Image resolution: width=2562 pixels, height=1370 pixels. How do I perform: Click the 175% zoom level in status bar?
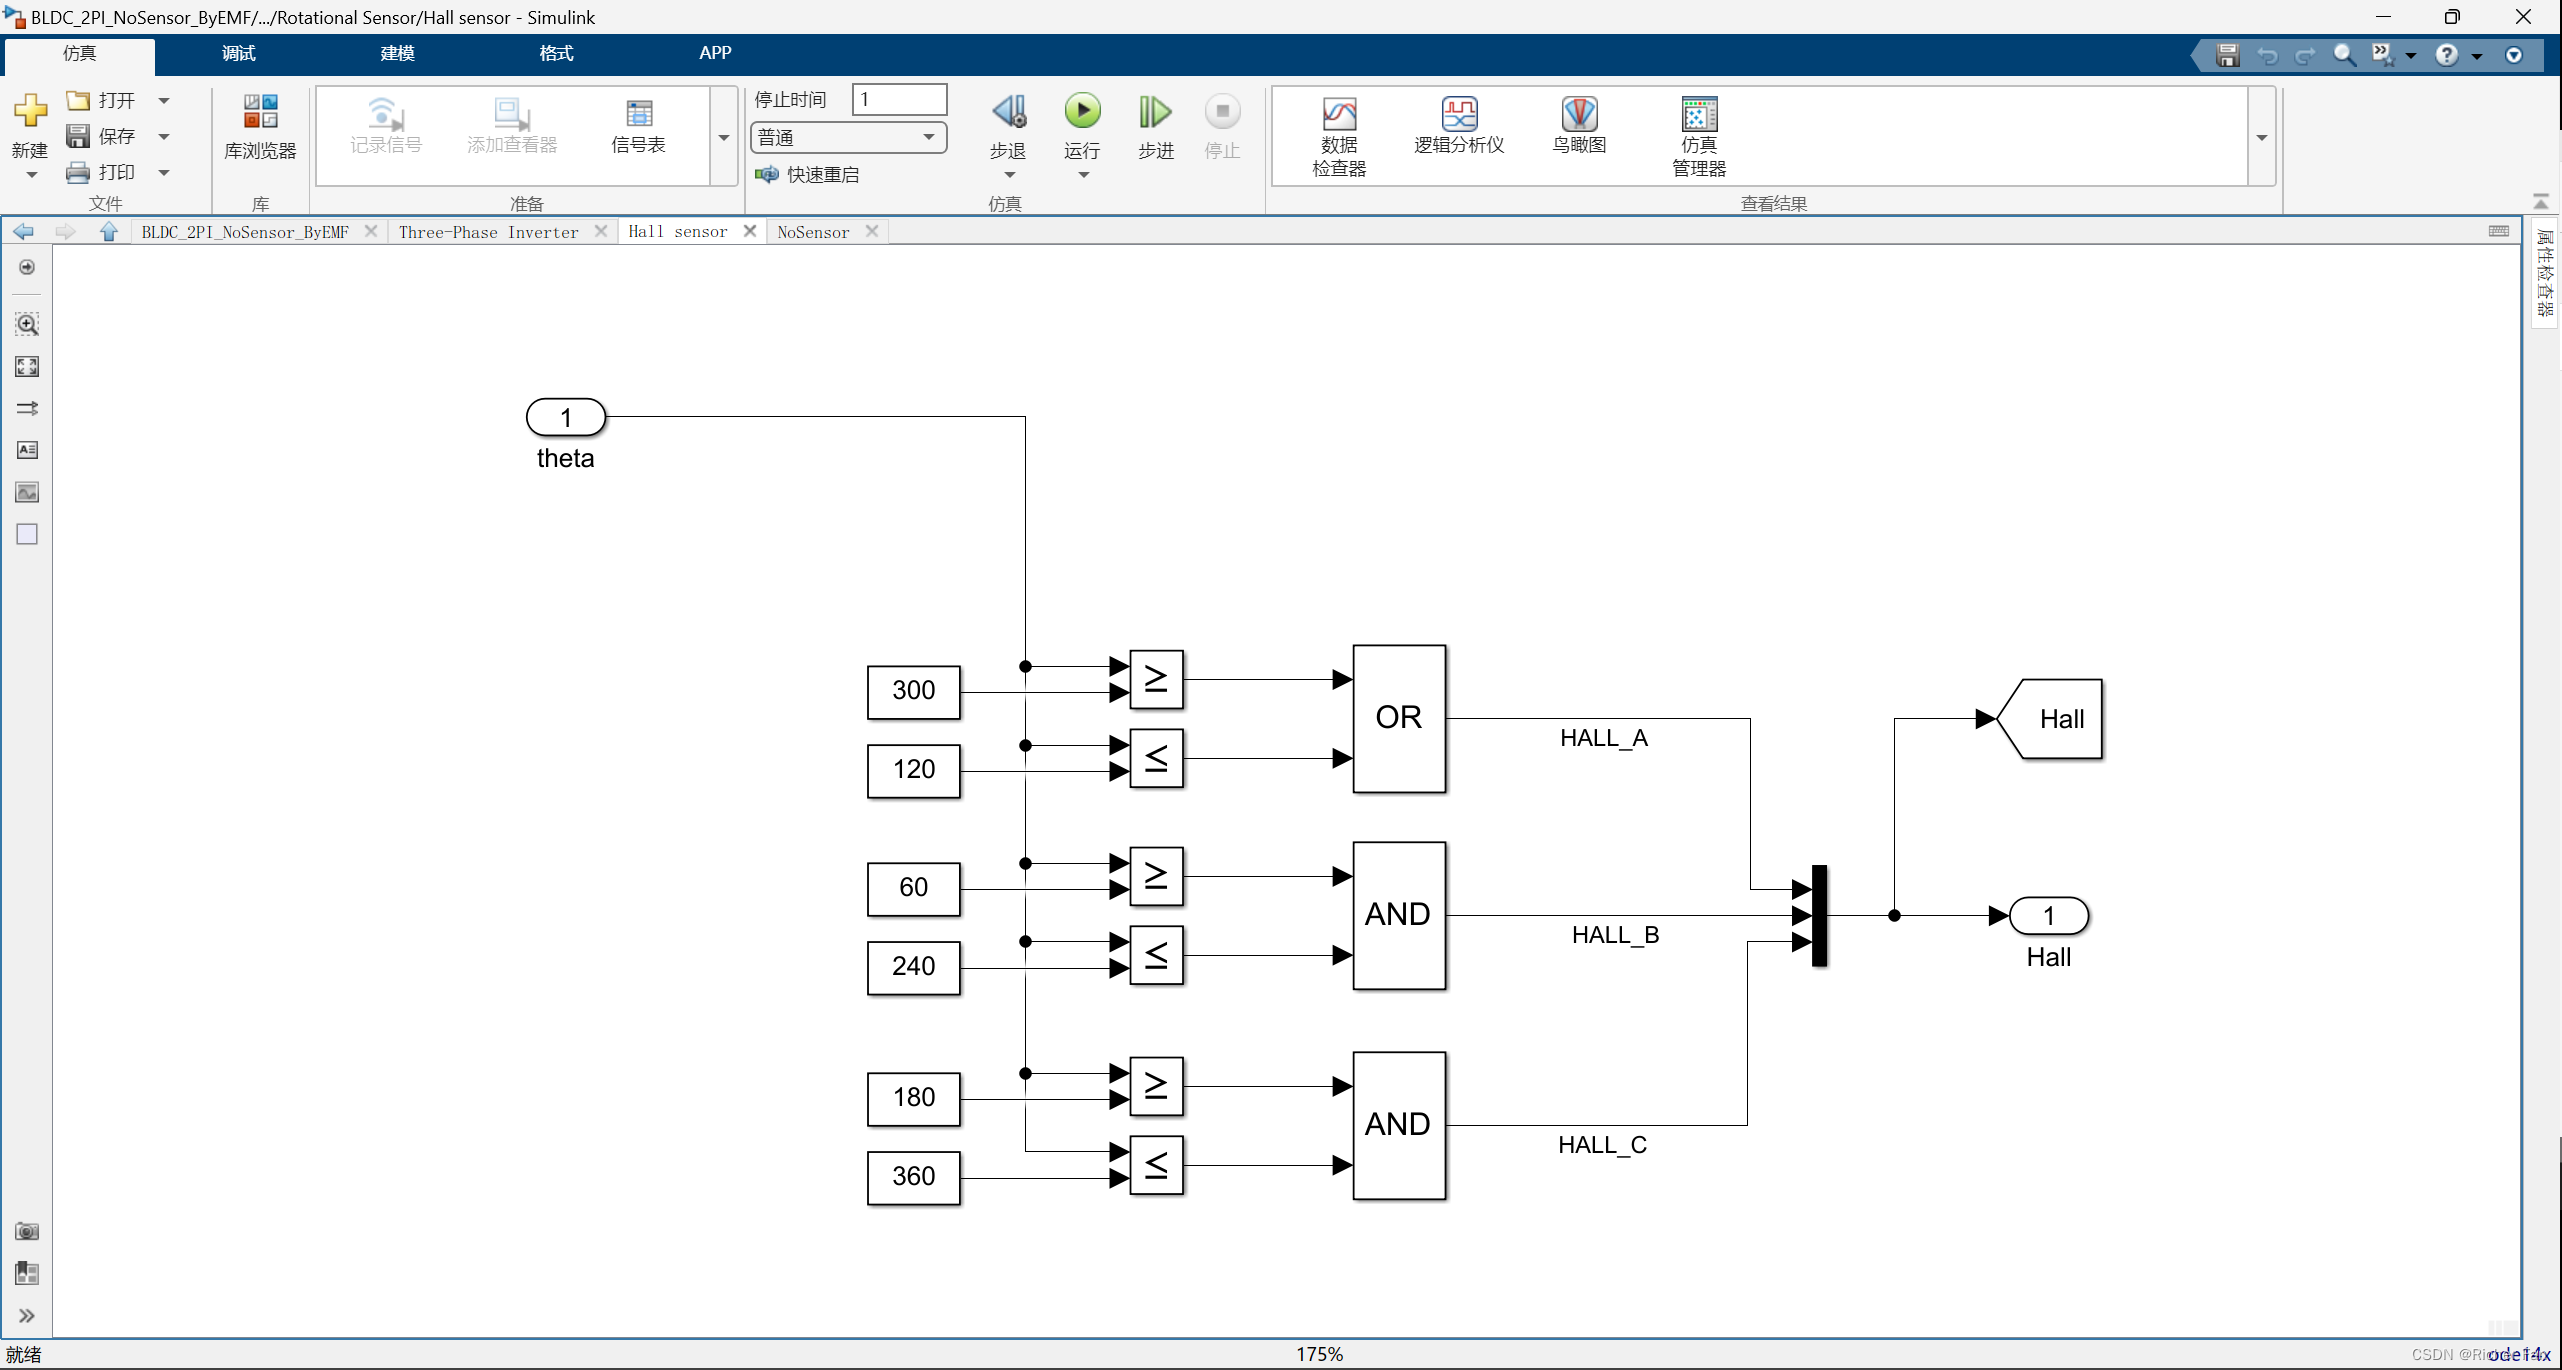(x=1319, y=1354)
